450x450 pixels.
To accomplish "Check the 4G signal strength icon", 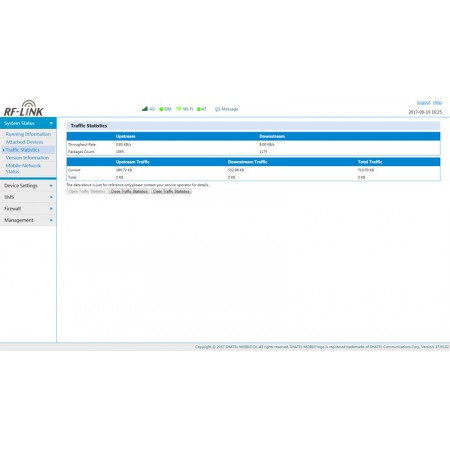I will tap(145, 109).
